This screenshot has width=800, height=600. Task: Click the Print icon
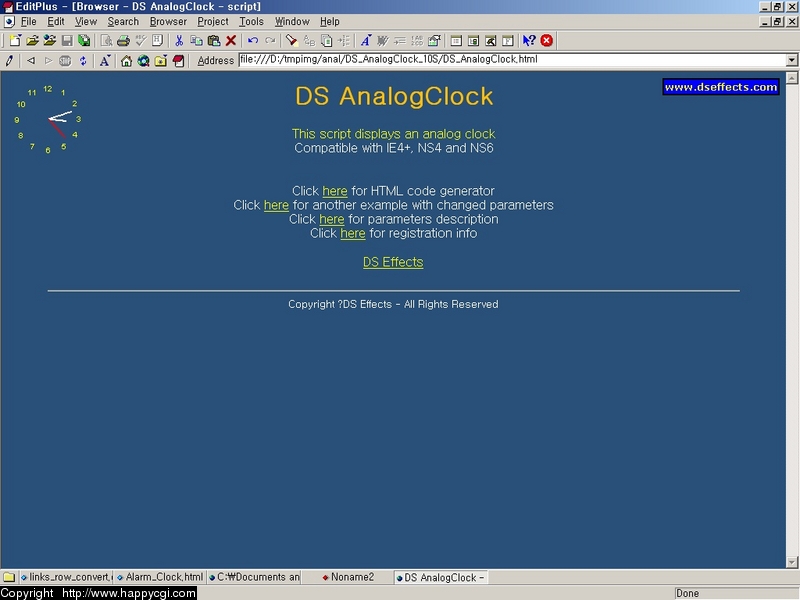[x=123, y=41]
